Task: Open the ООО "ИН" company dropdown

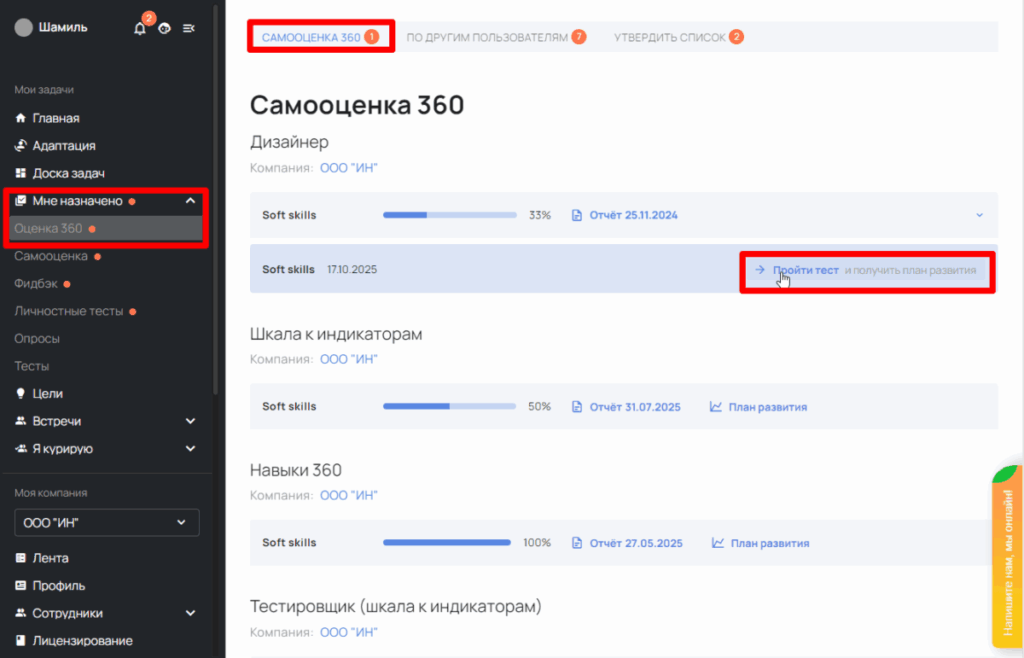Action: click(106, 522)
